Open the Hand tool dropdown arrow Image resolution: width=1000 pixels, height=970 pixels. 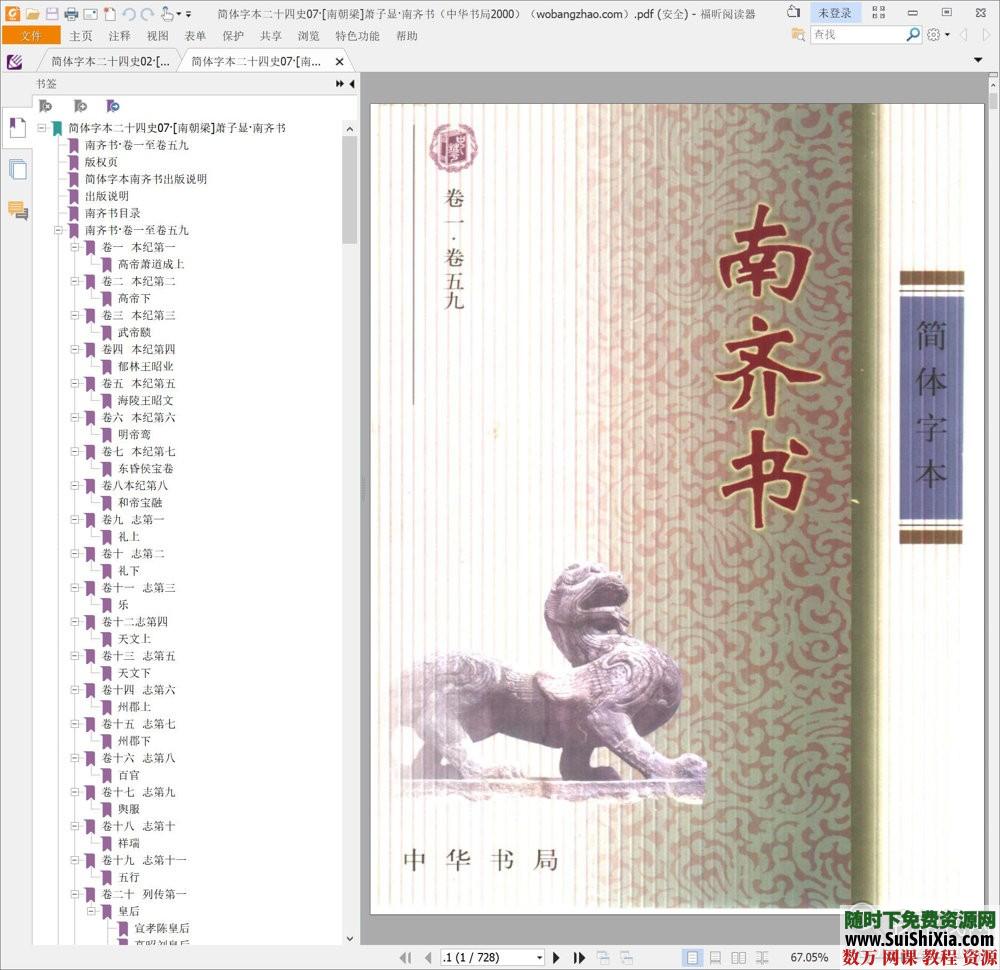(x=178, y=13)
